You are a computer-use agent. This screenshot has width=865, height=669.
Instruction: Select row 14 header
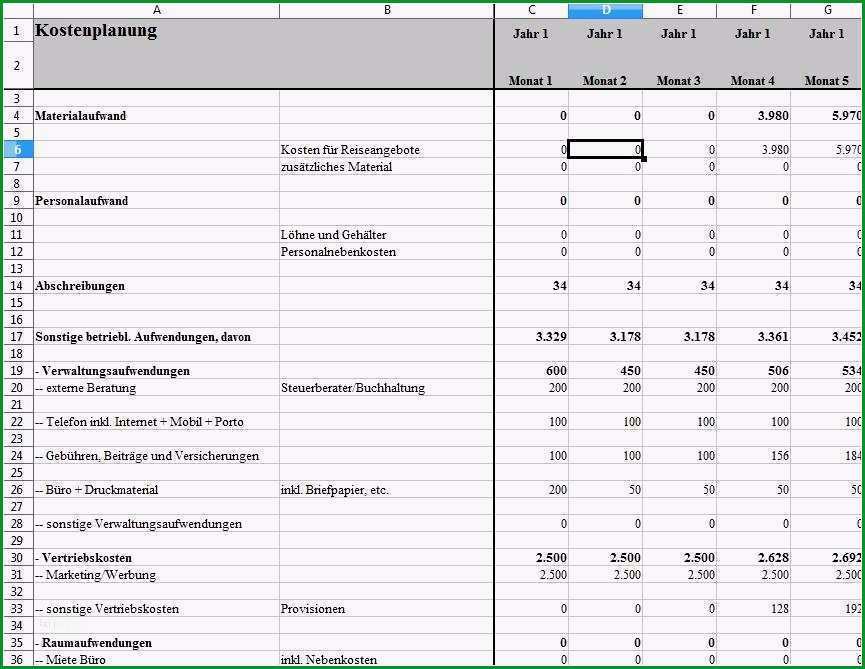click(17, 286)
